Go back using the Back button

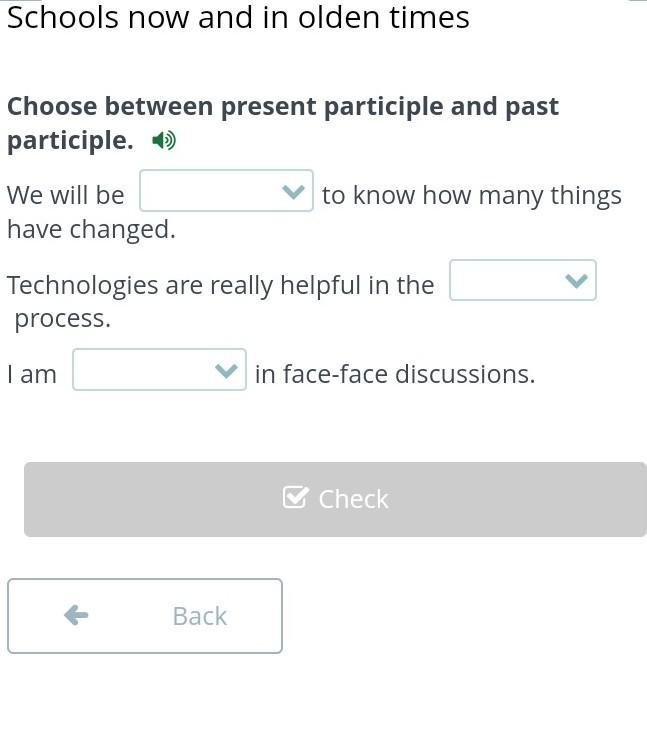[x=145, y=616]
